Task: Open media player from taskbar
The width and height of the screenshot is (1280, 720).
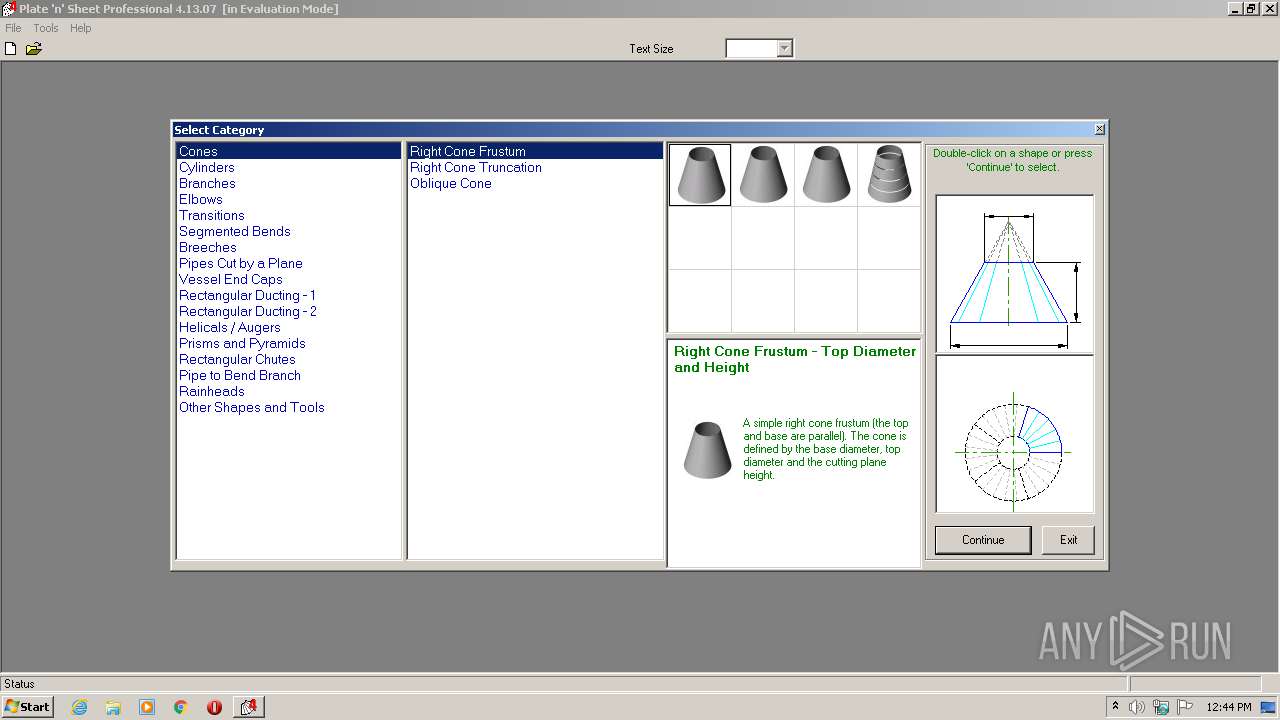Action: pos(147,707)
